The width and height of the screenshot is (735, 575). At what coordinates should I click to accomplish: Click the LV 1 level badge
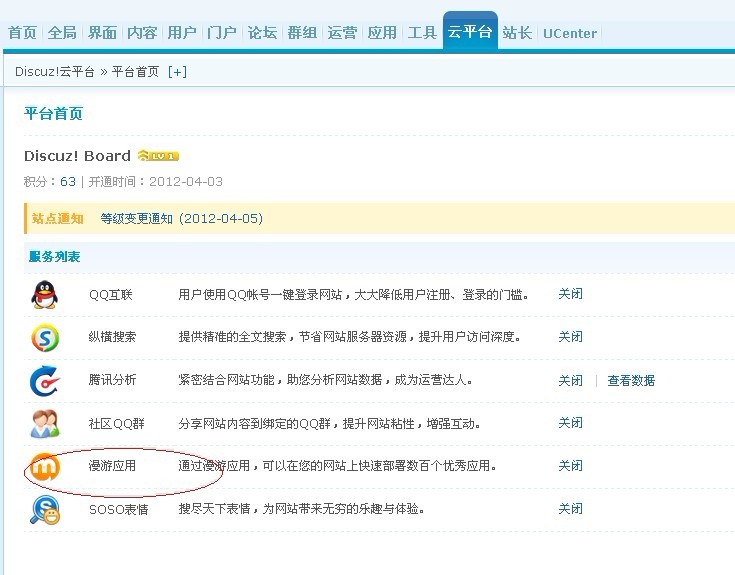click(158, 156)
